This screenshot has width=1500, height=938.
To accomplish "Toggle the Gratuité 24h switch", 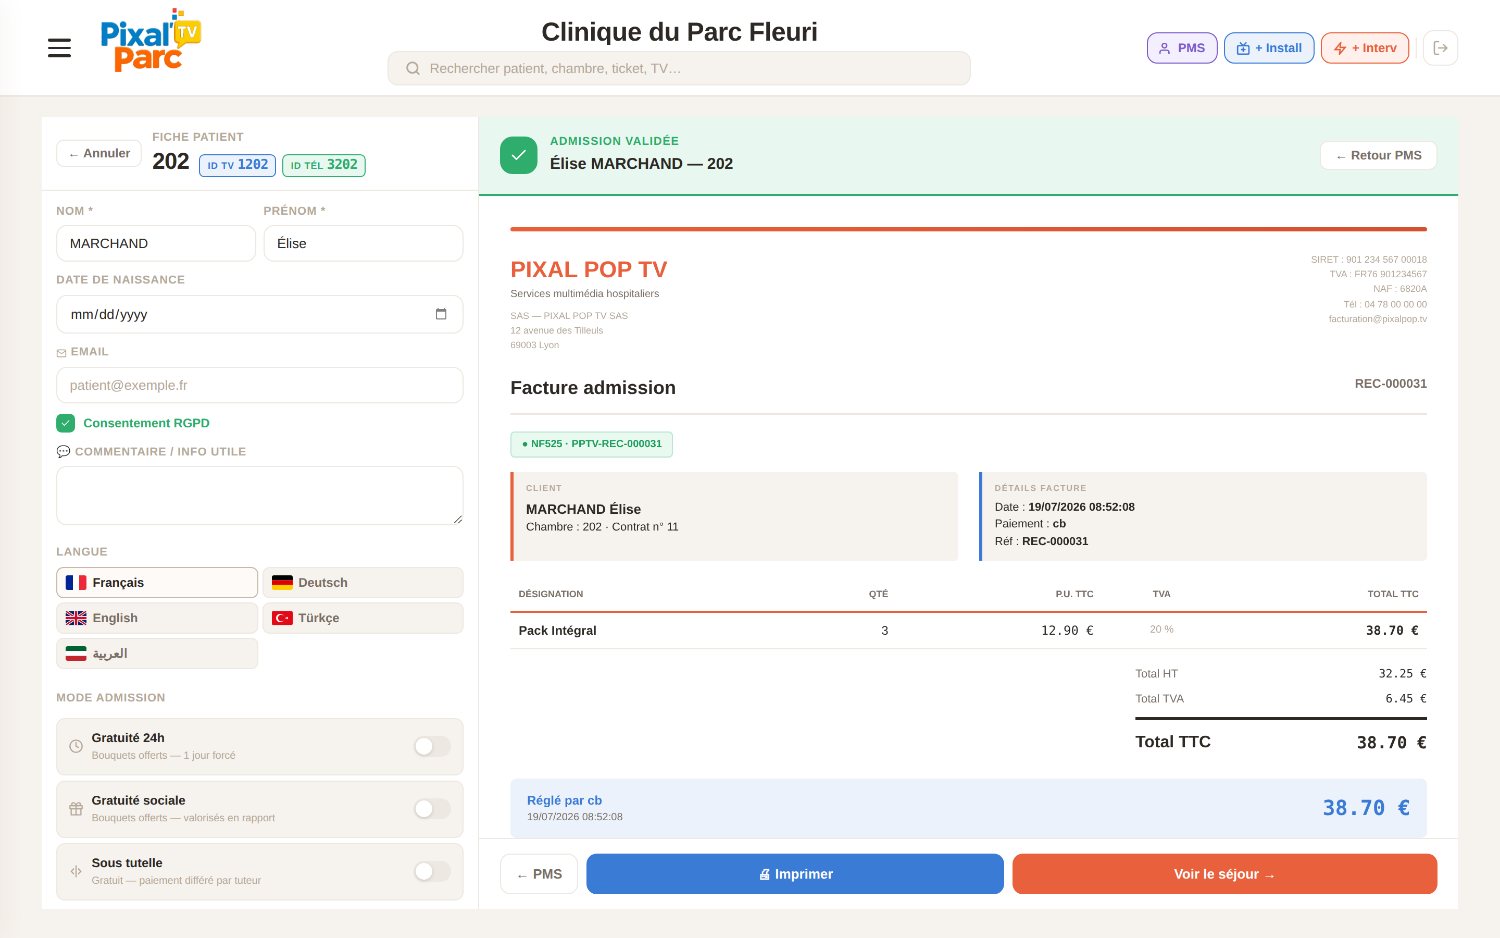I will [x=432, y=746].
